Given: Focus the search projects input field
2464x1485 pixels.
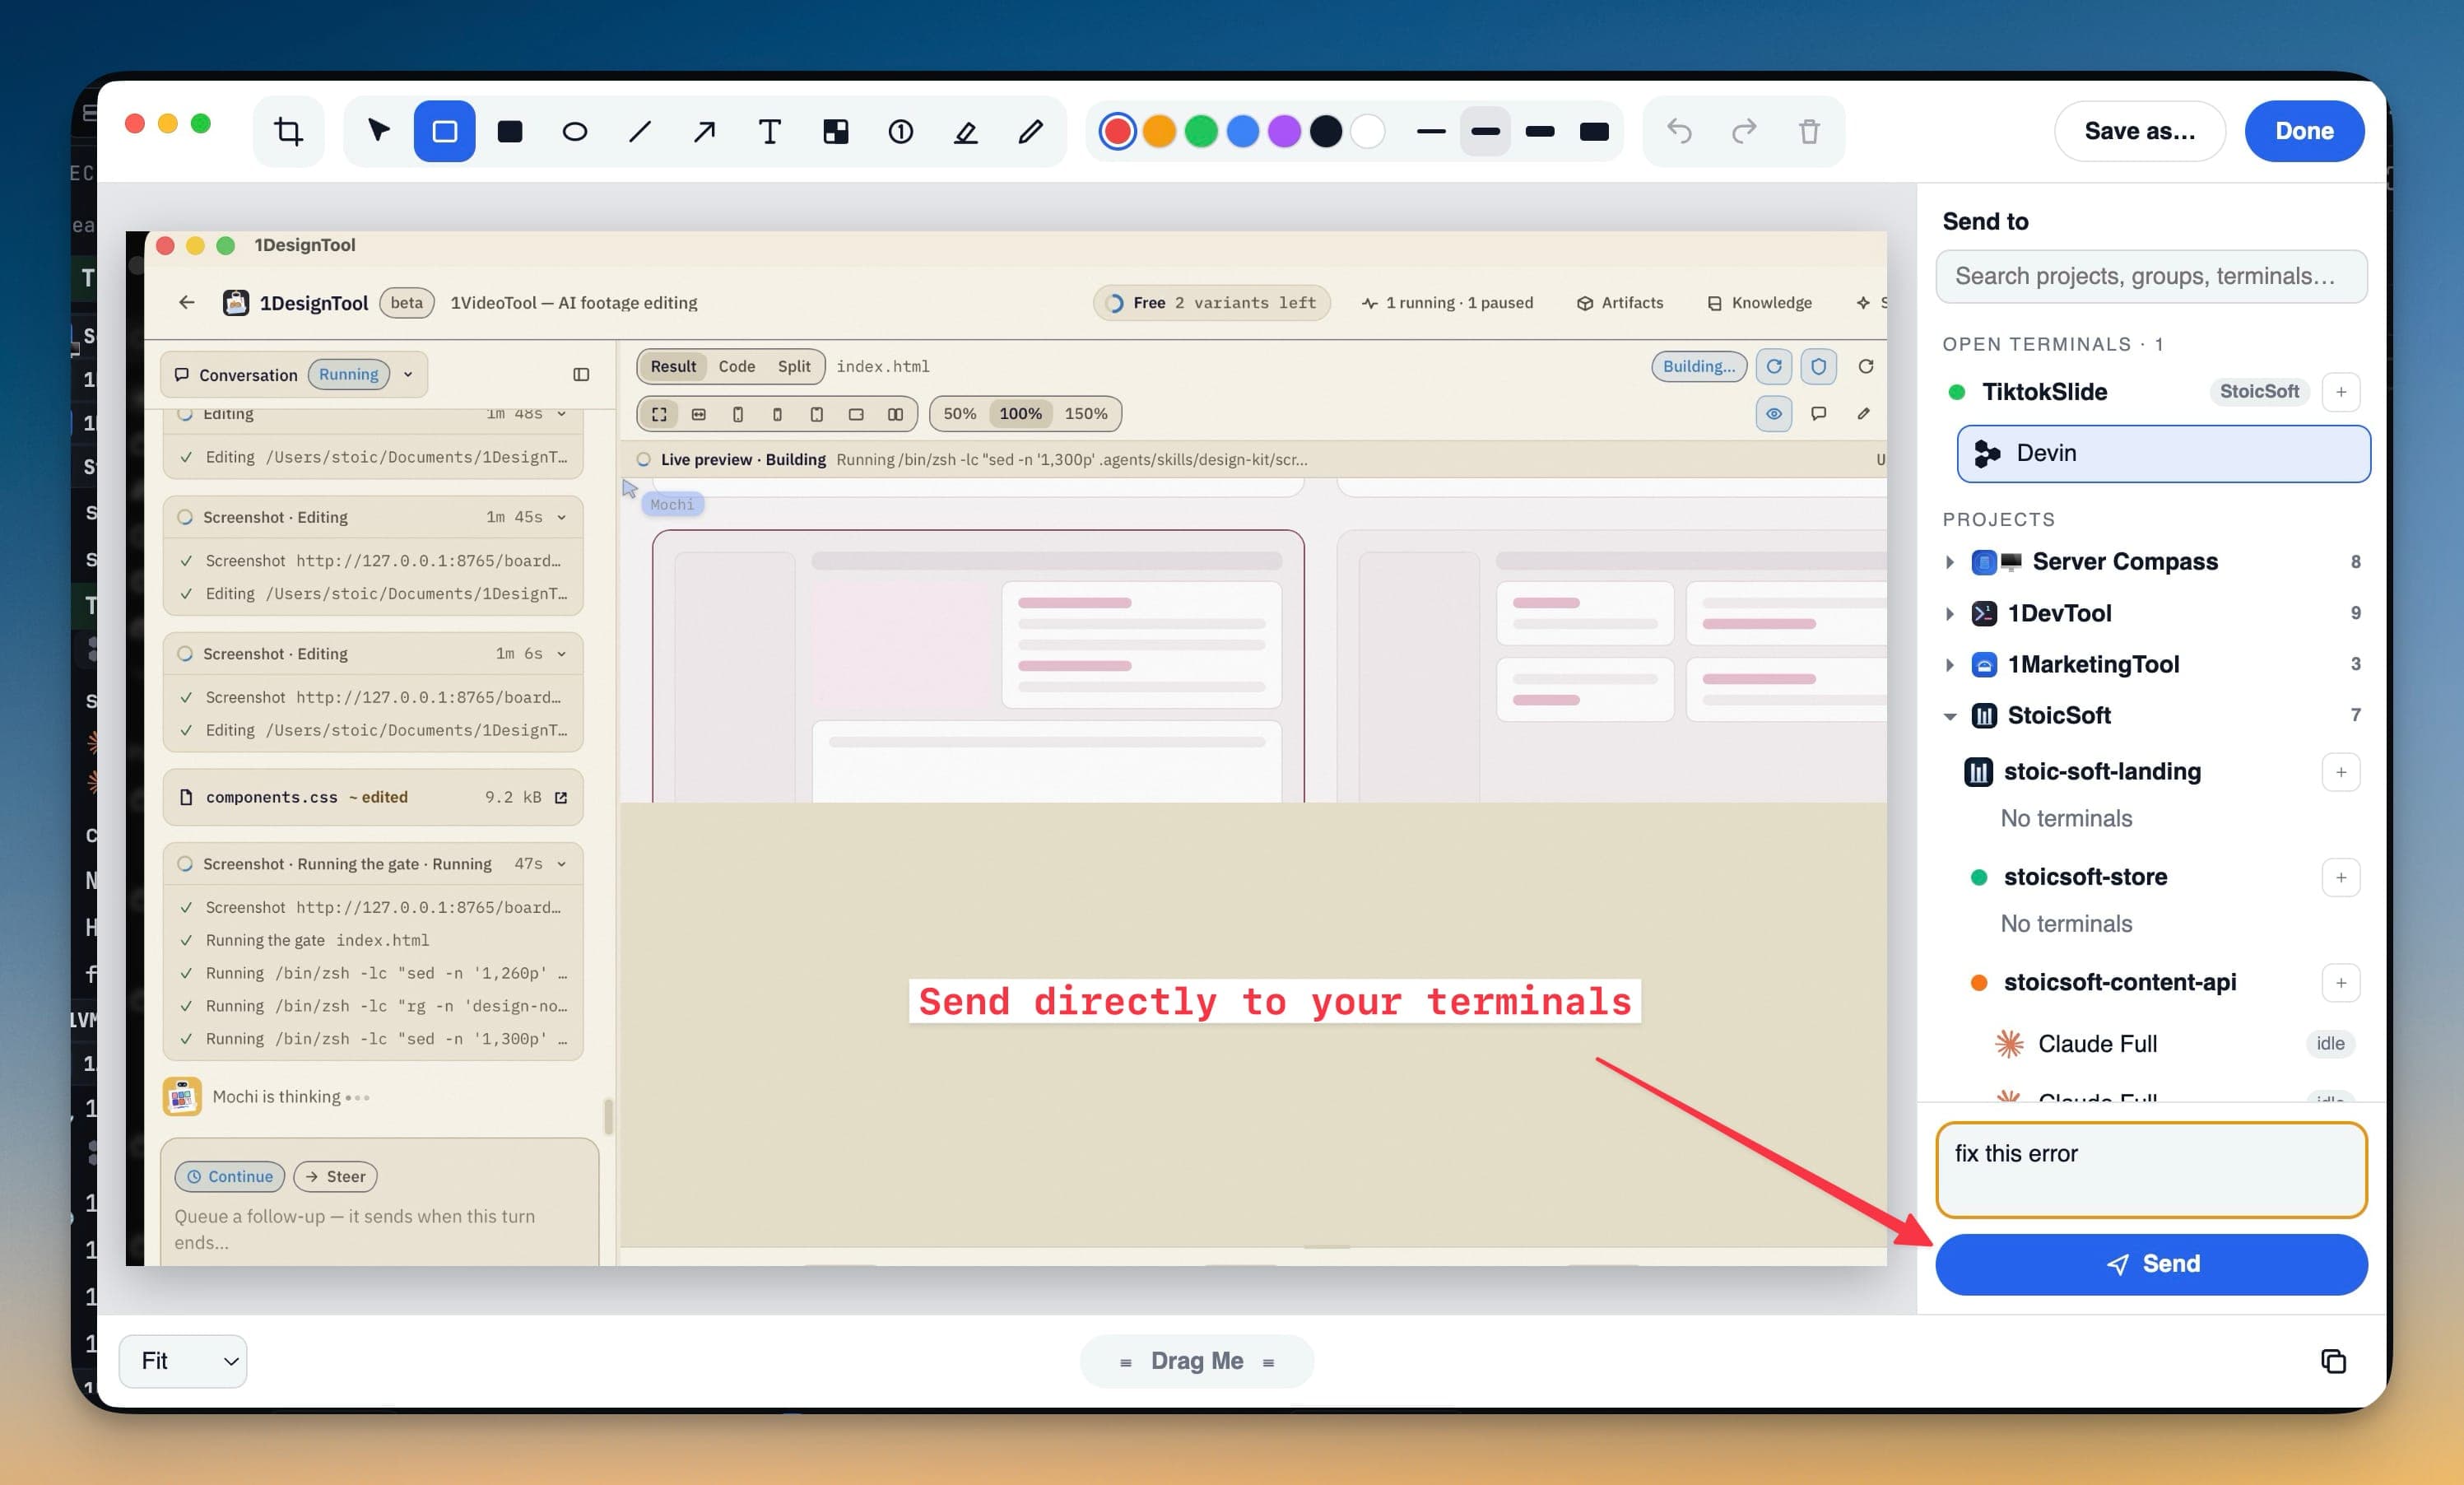Looking at the screenshot, I should [x=2151, y=276].
